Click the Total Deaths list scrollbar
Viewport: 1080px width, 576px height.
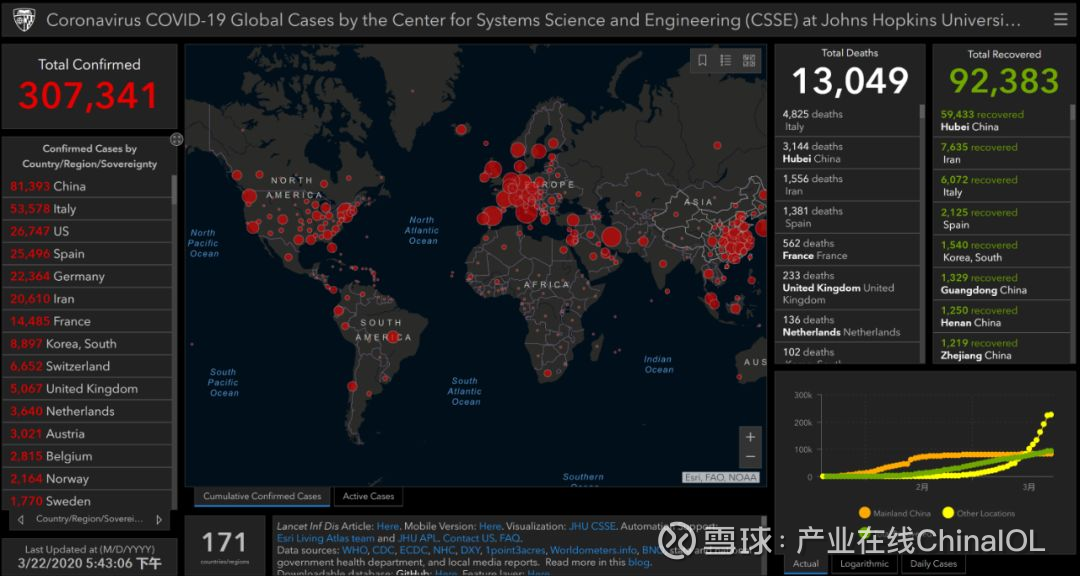click(922, 110)
